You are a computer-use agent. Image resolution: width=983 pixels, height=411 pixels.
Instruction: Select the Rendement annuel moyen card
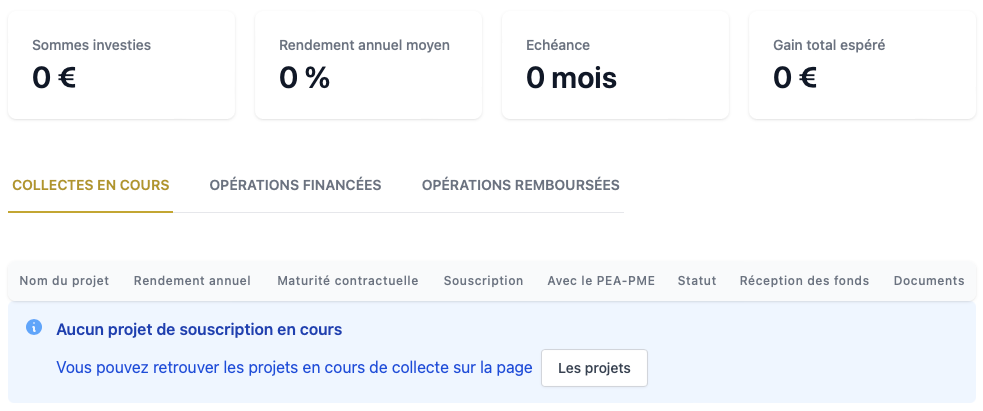pyautogui.click(x=368, y=65)
